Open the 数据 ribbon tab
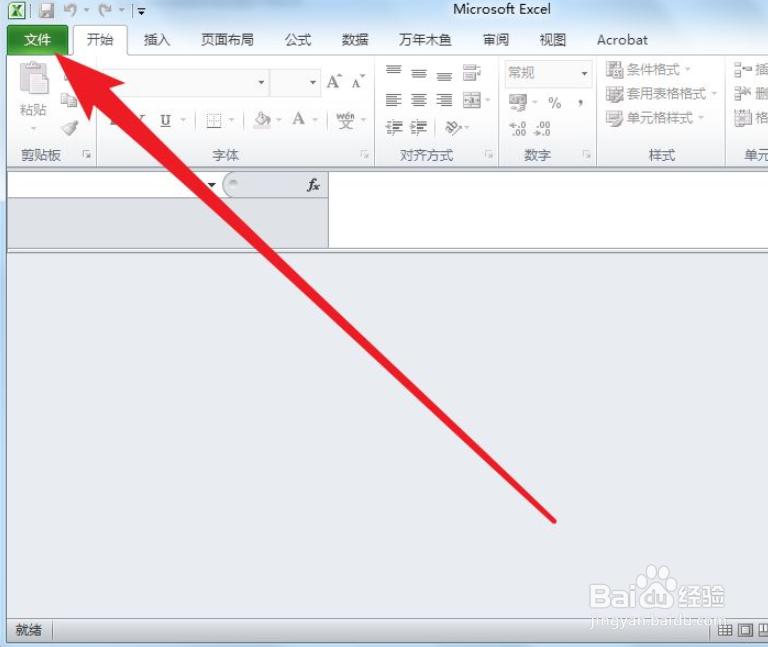 (355, 40)
